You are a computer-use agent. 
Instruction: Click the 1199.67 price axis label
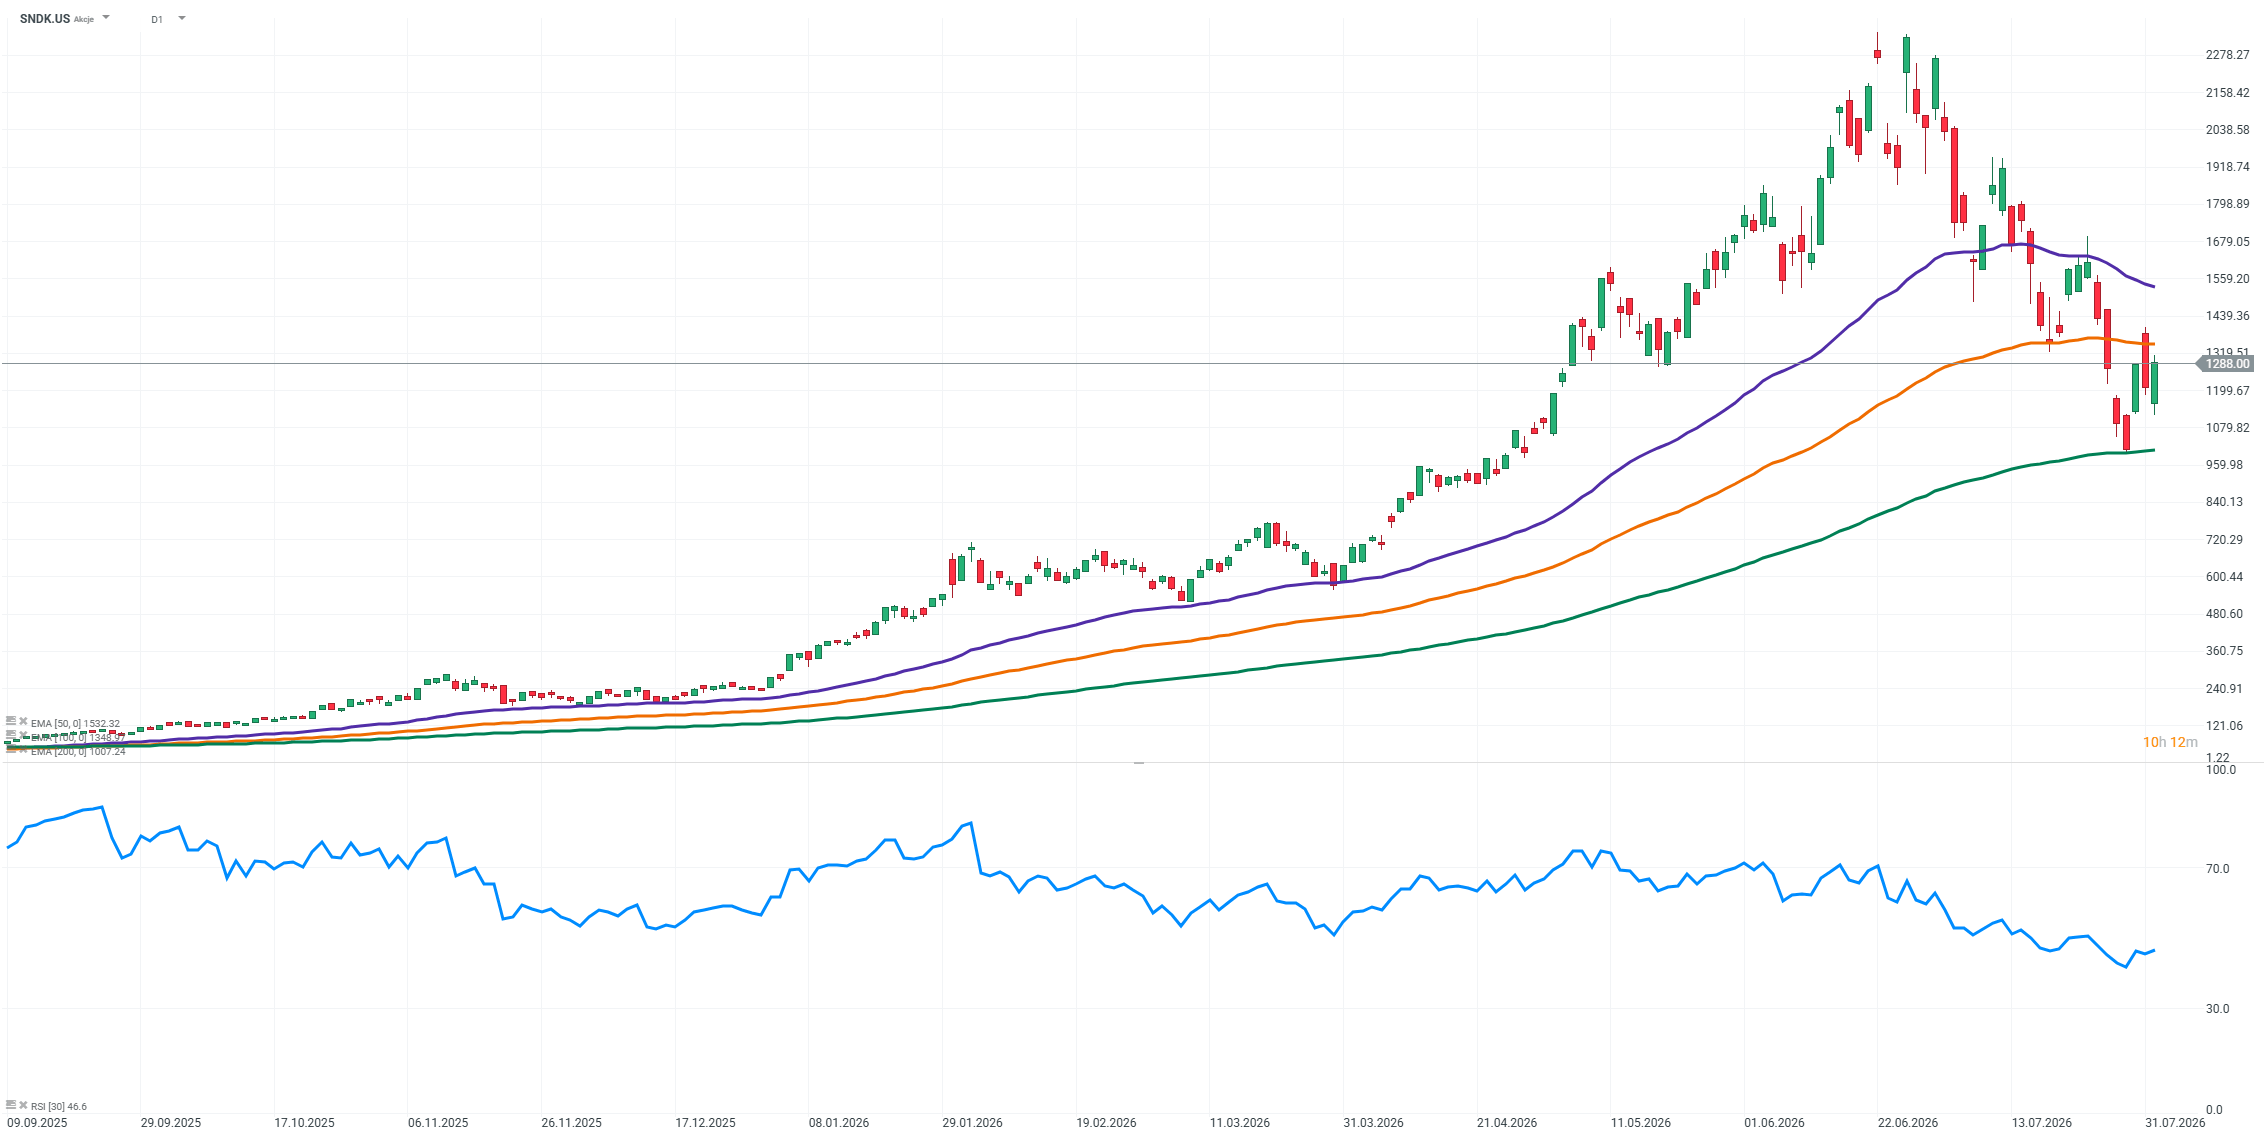point(2227,391)
